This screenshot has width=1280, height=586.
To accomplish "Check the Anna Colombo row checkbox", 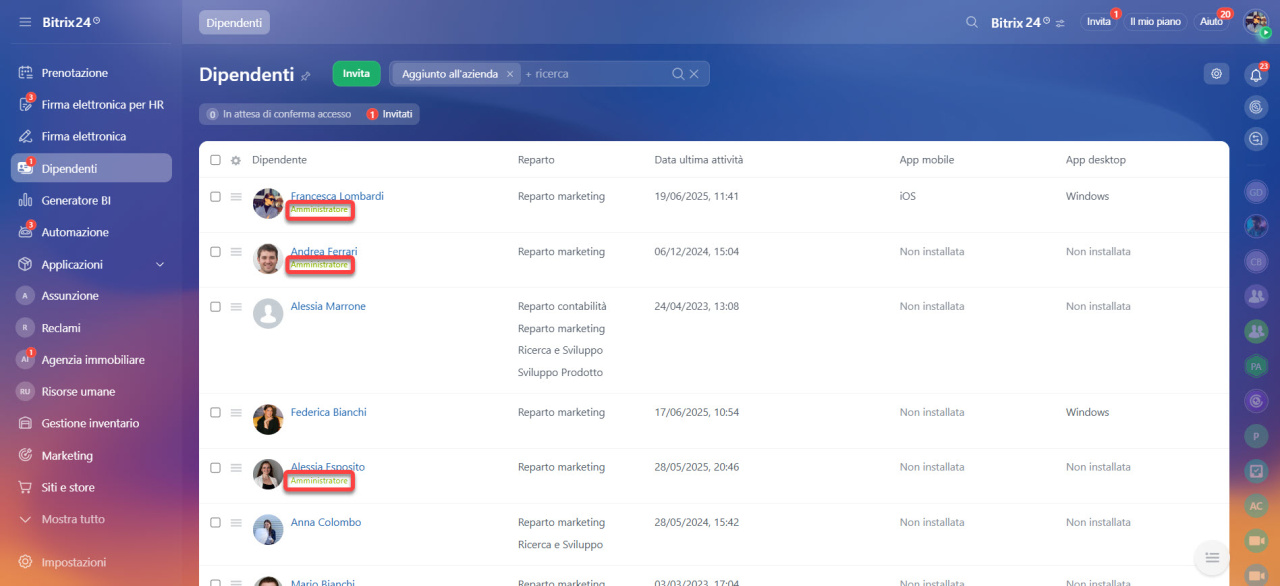I will 216,523.
